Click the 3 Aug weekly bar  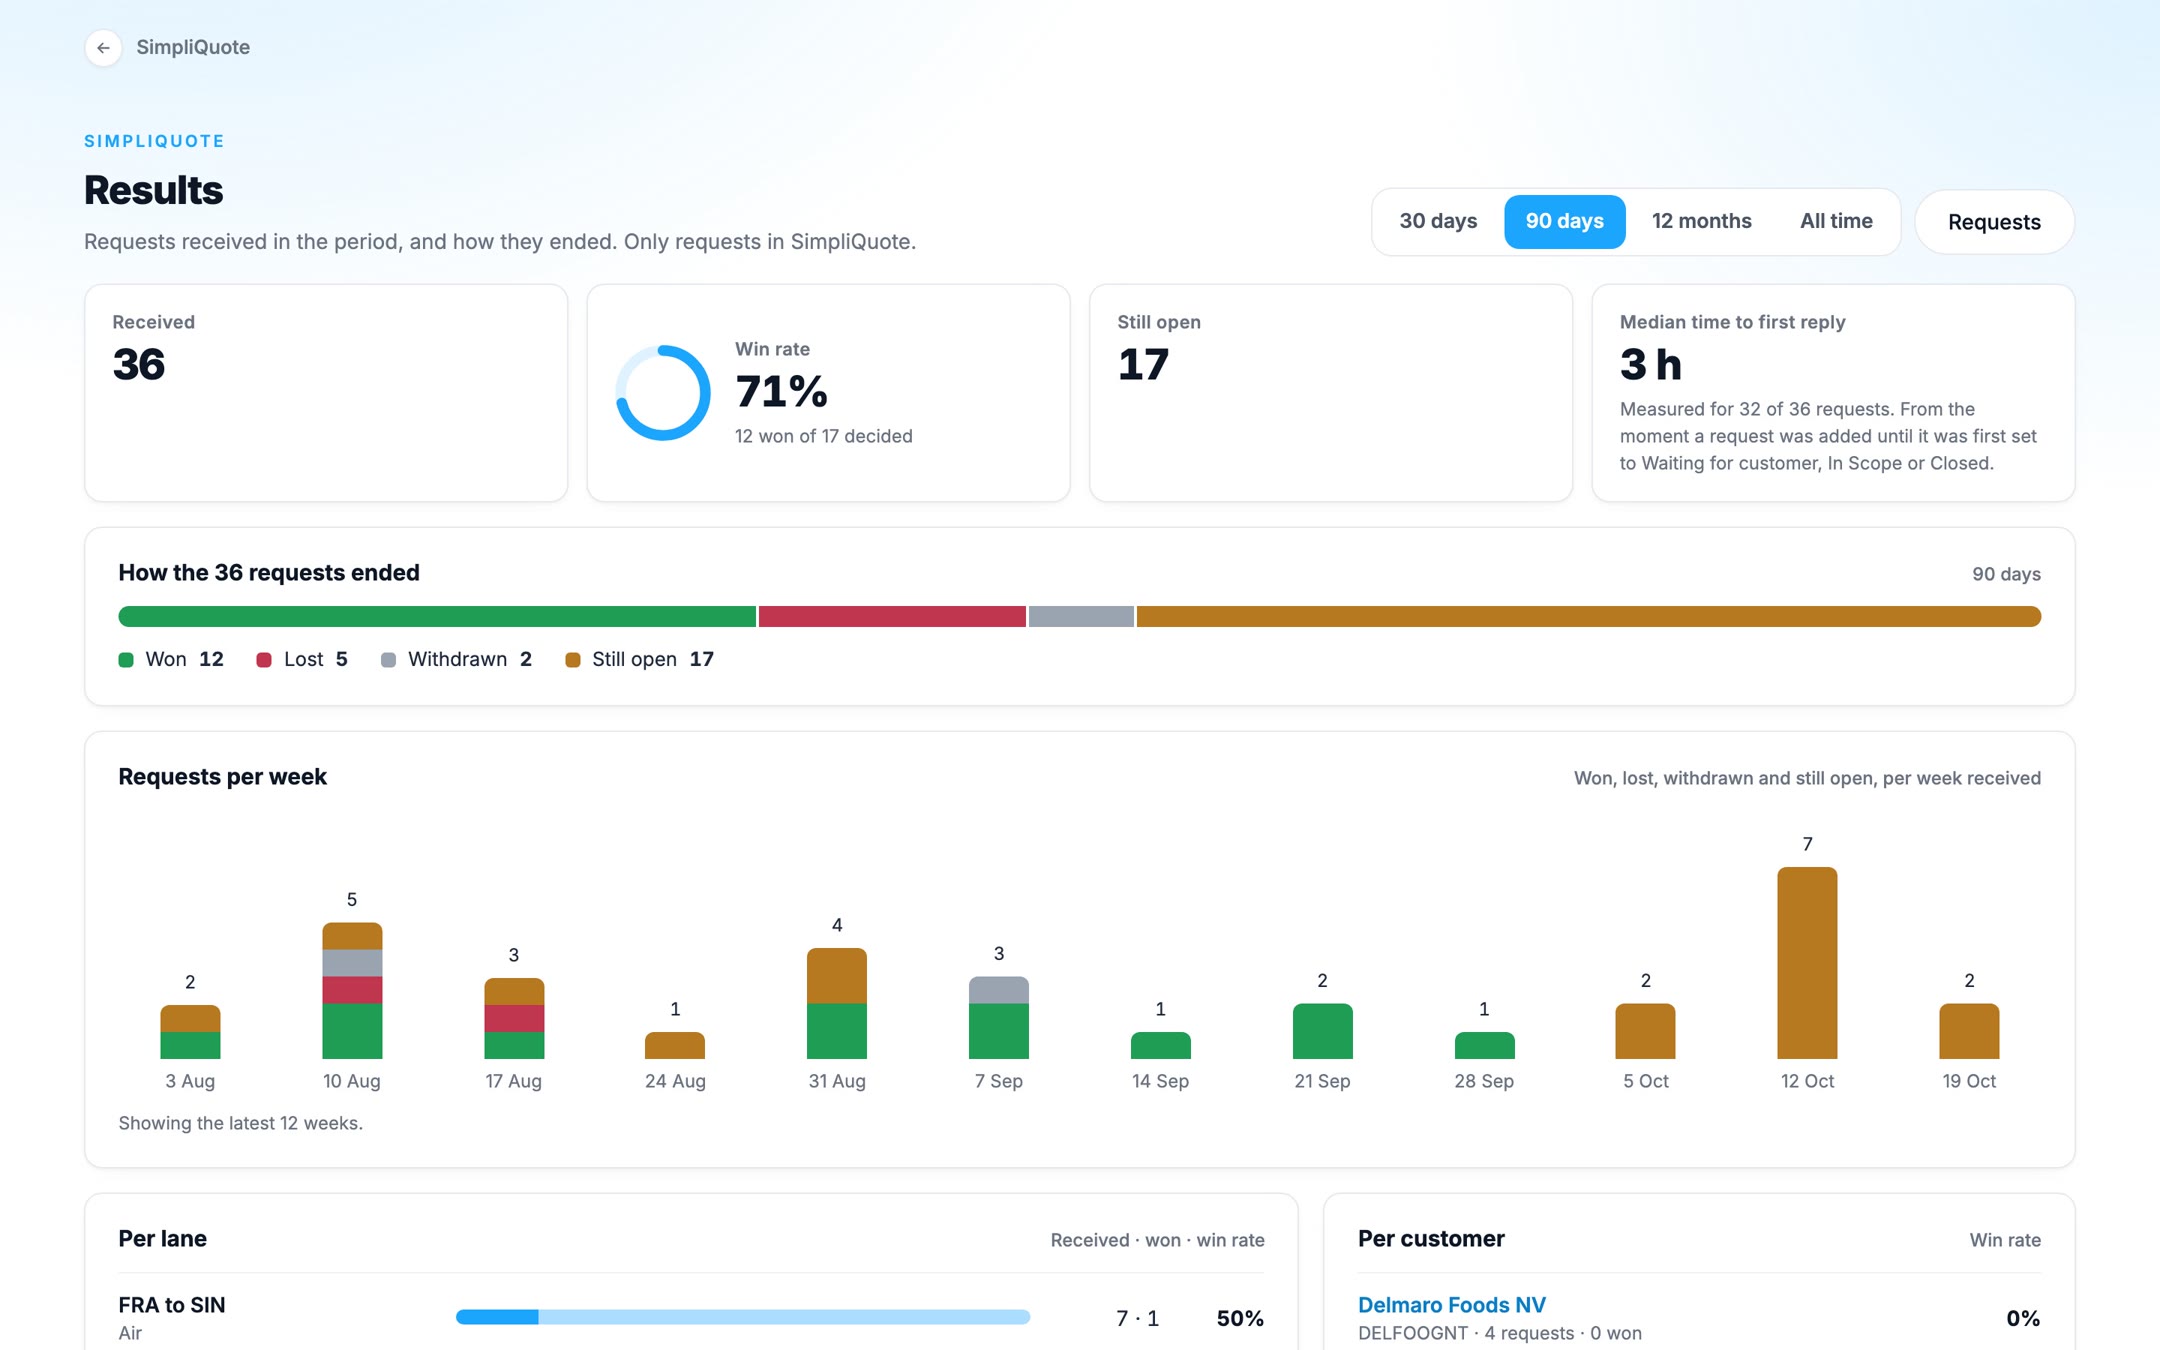click(190, 1032)
